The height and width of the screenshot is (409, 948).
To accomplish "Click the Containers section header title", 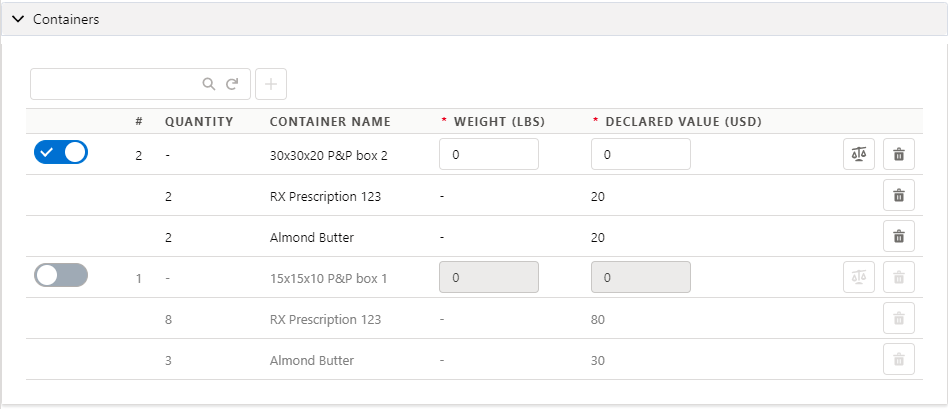I will click(66, 19).
